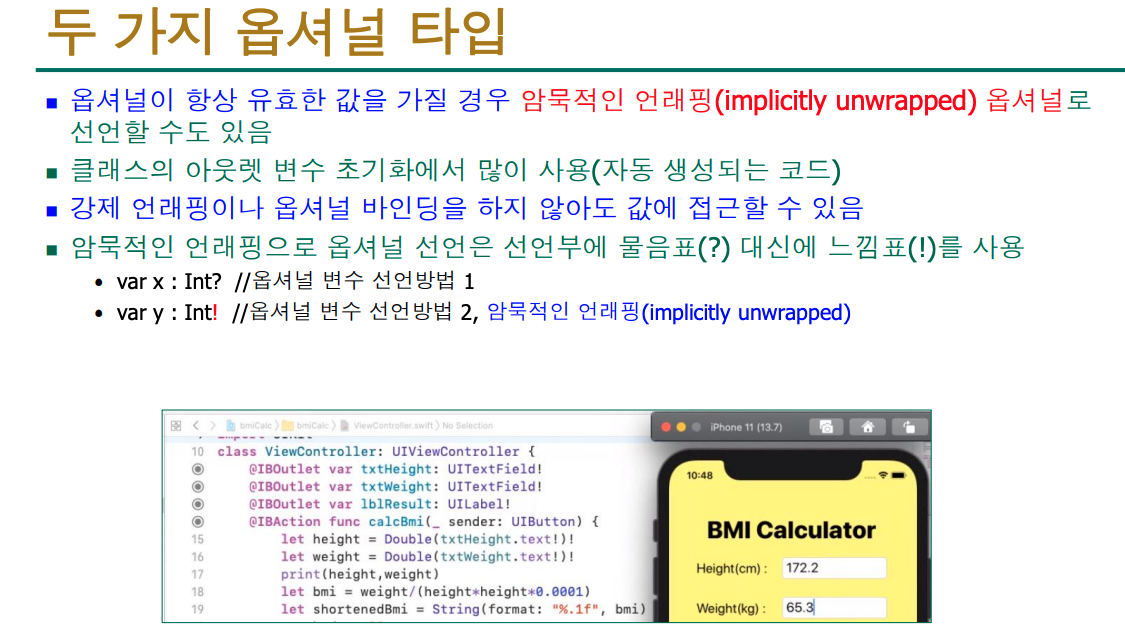The image size is (1125, 641).
Task: Open the Xcode related items grid icon
Action: (x=176, y=426)
